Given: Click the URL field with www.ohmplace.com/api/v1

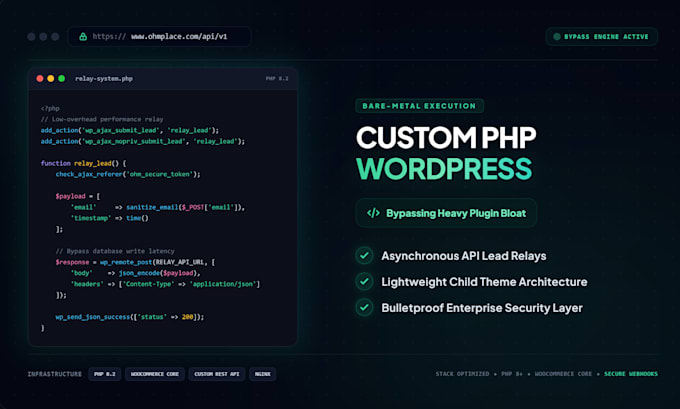Looking at the screenshot, I should pos(159,36).
